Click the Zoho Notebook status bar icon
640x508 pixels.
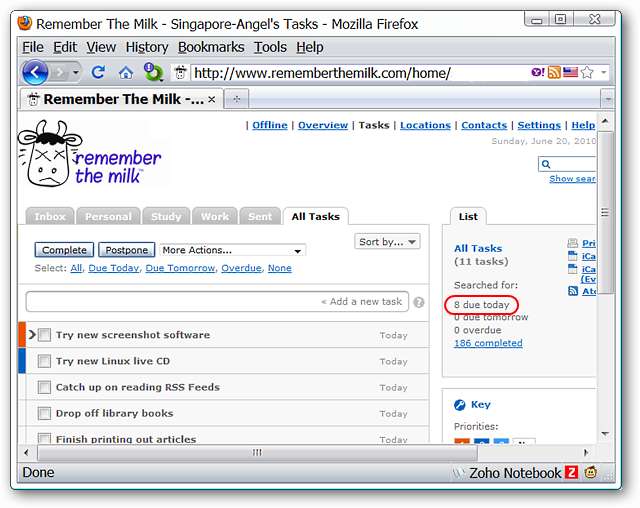click(572, 473)
